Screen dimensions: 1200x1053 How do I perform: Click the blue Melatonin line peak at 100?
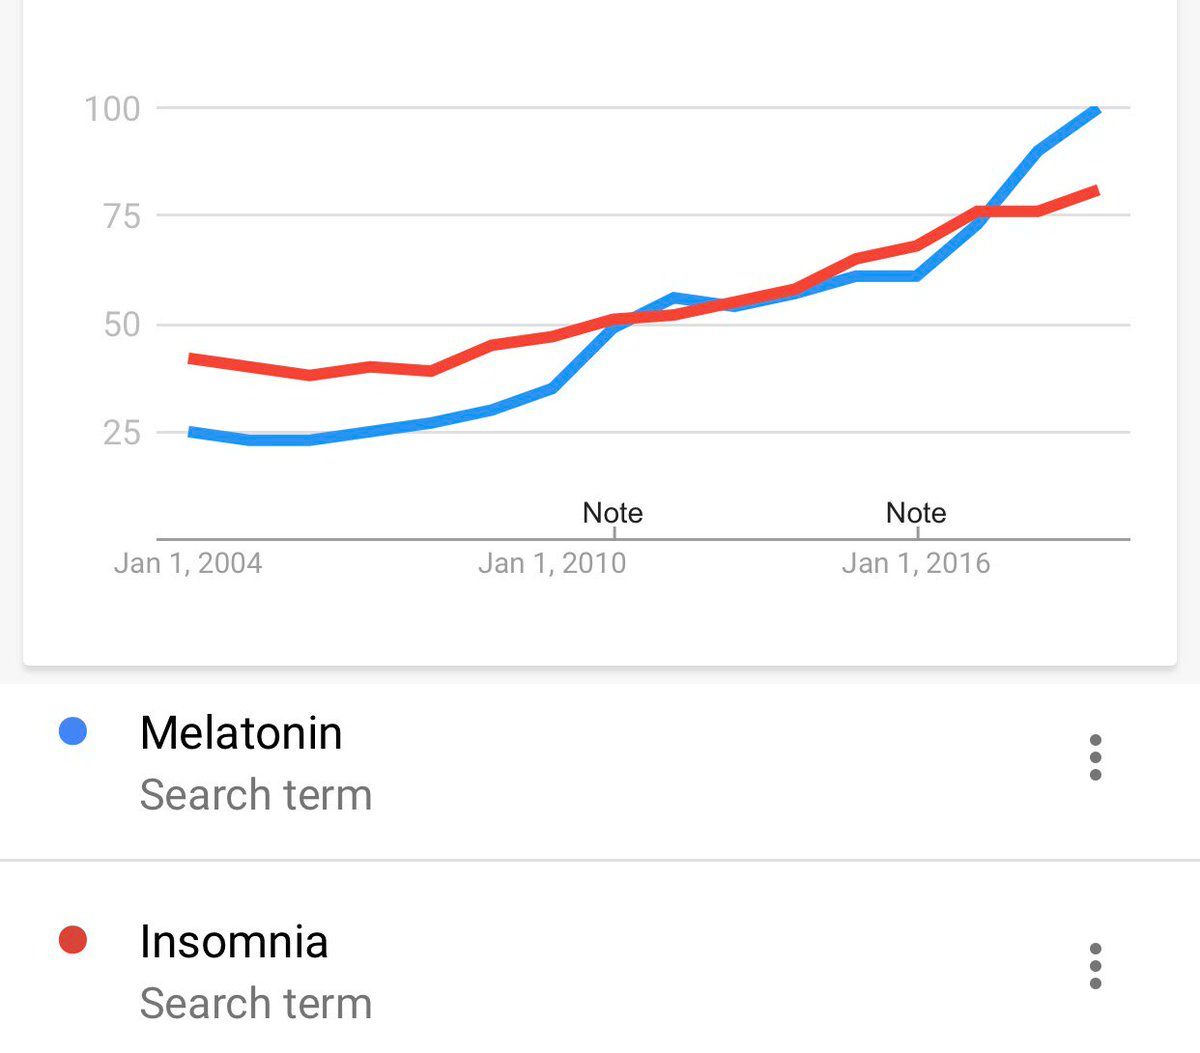click(x=1096, y=110)
